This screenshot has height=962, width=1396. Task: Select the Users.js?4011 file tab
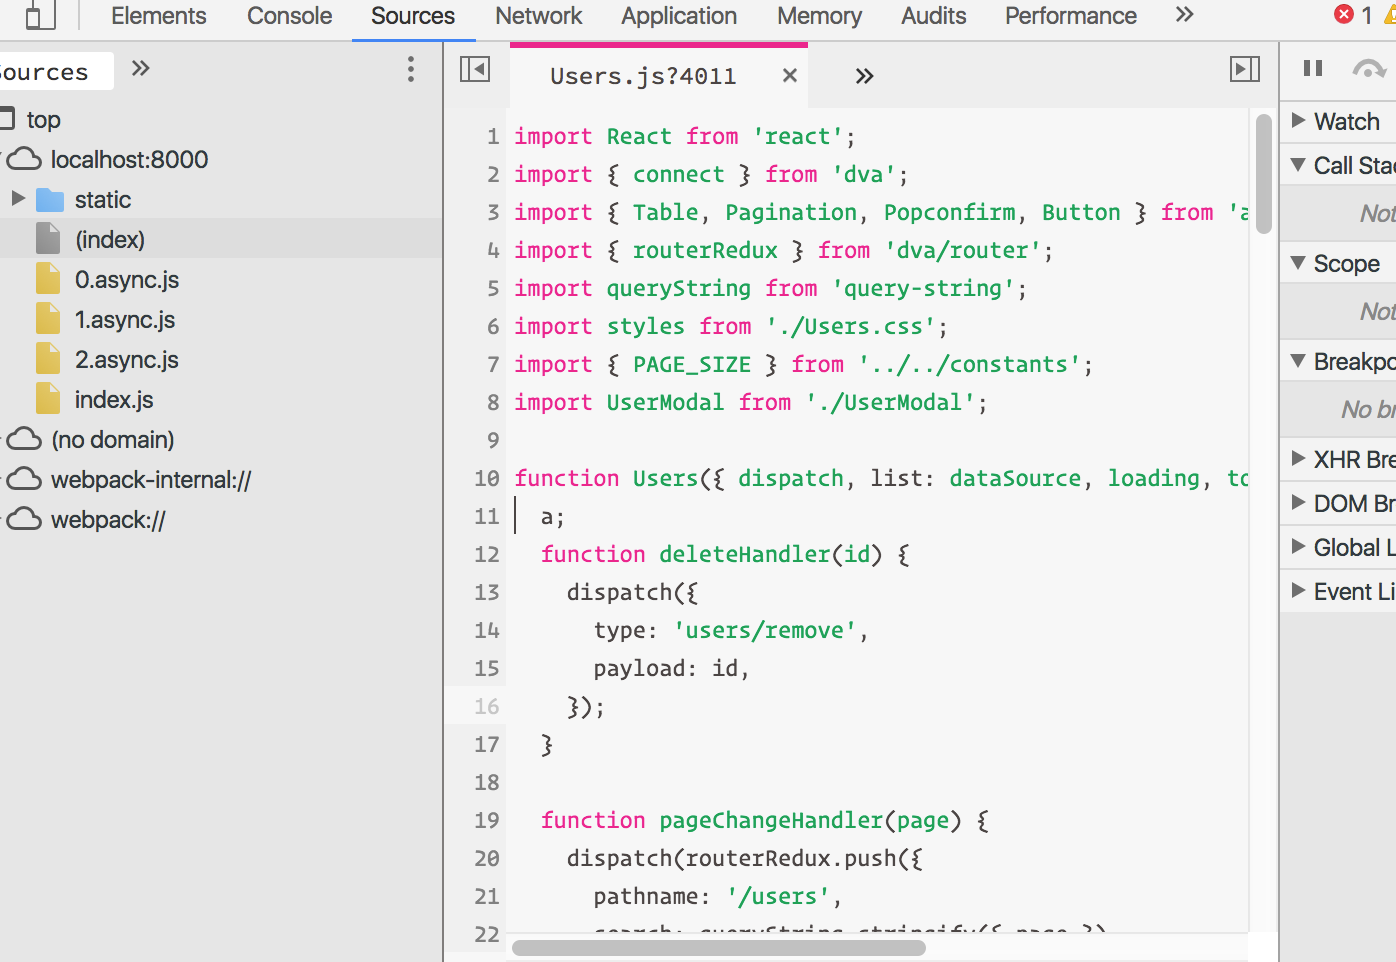click(x=644, y=75)
